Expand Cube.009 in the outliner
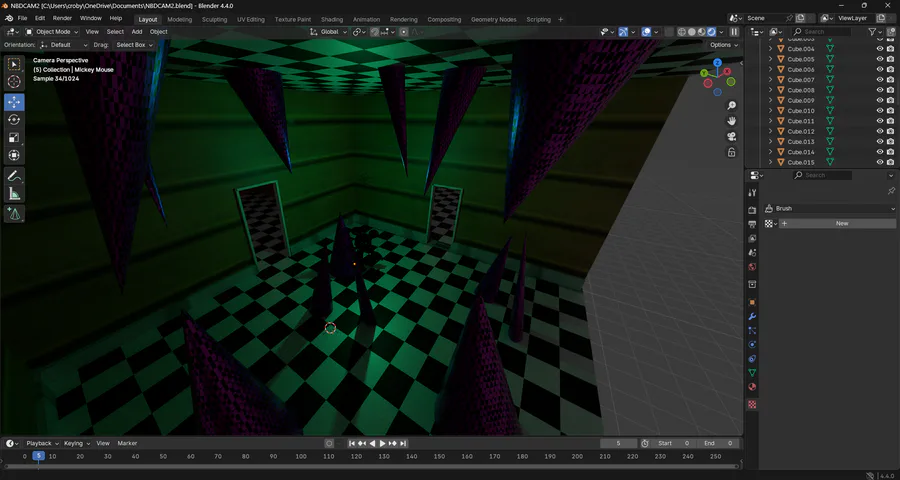900x480 pixels. [771, 100]
